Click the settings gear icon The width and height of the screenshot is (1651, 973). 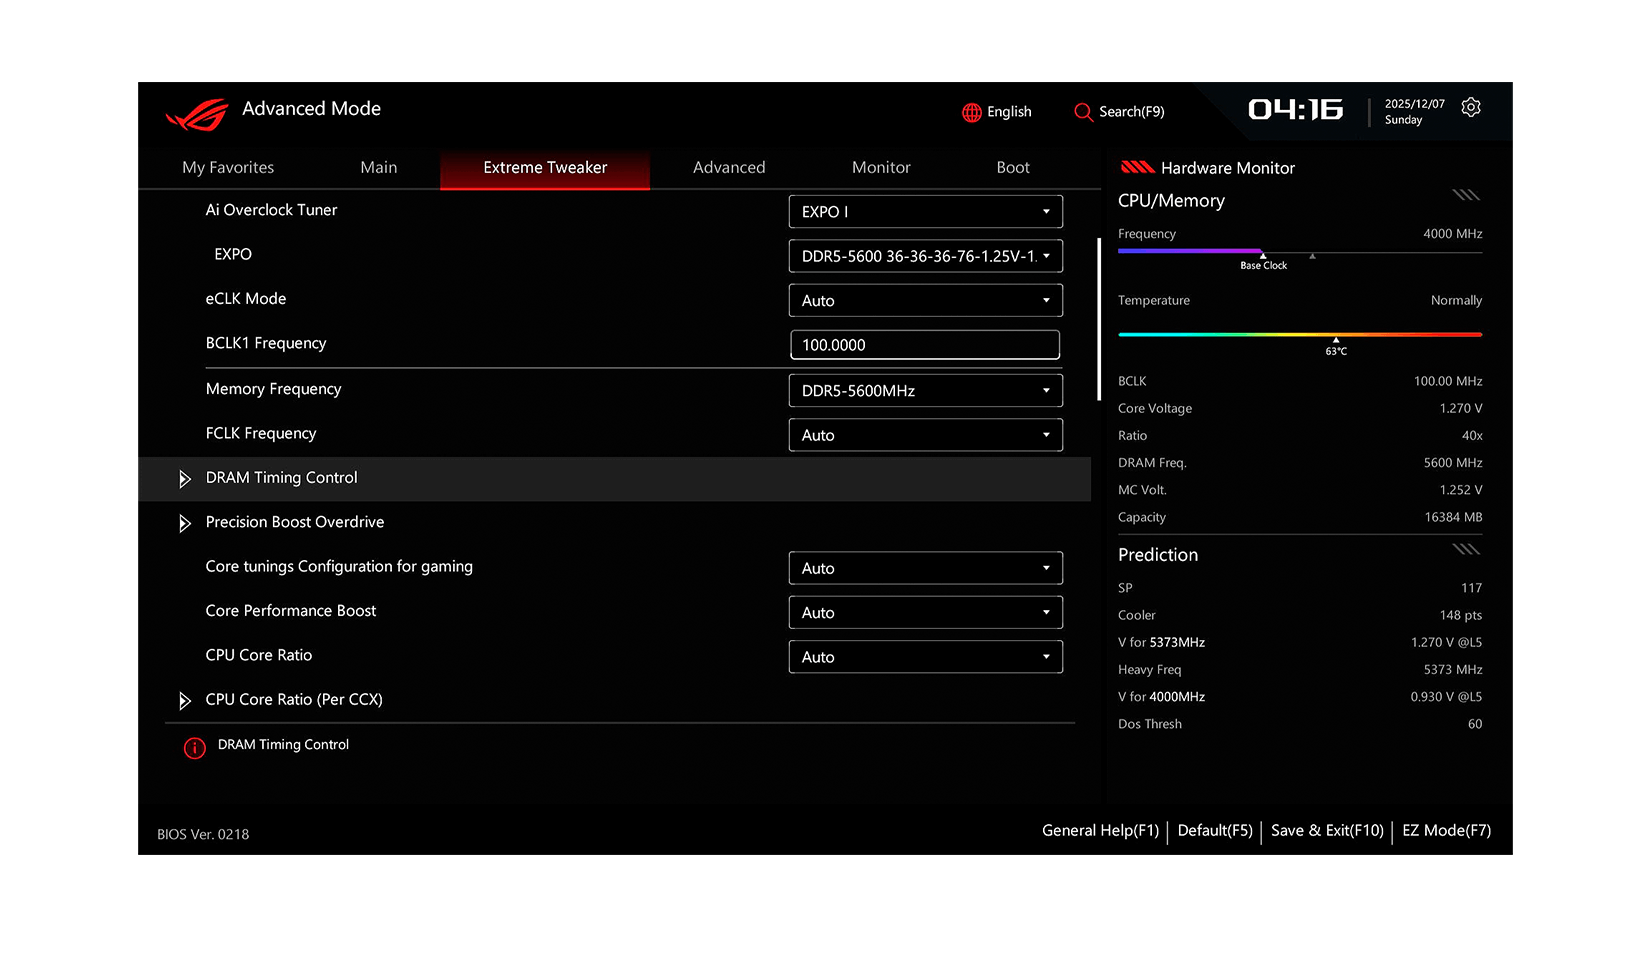point(1470,108)
